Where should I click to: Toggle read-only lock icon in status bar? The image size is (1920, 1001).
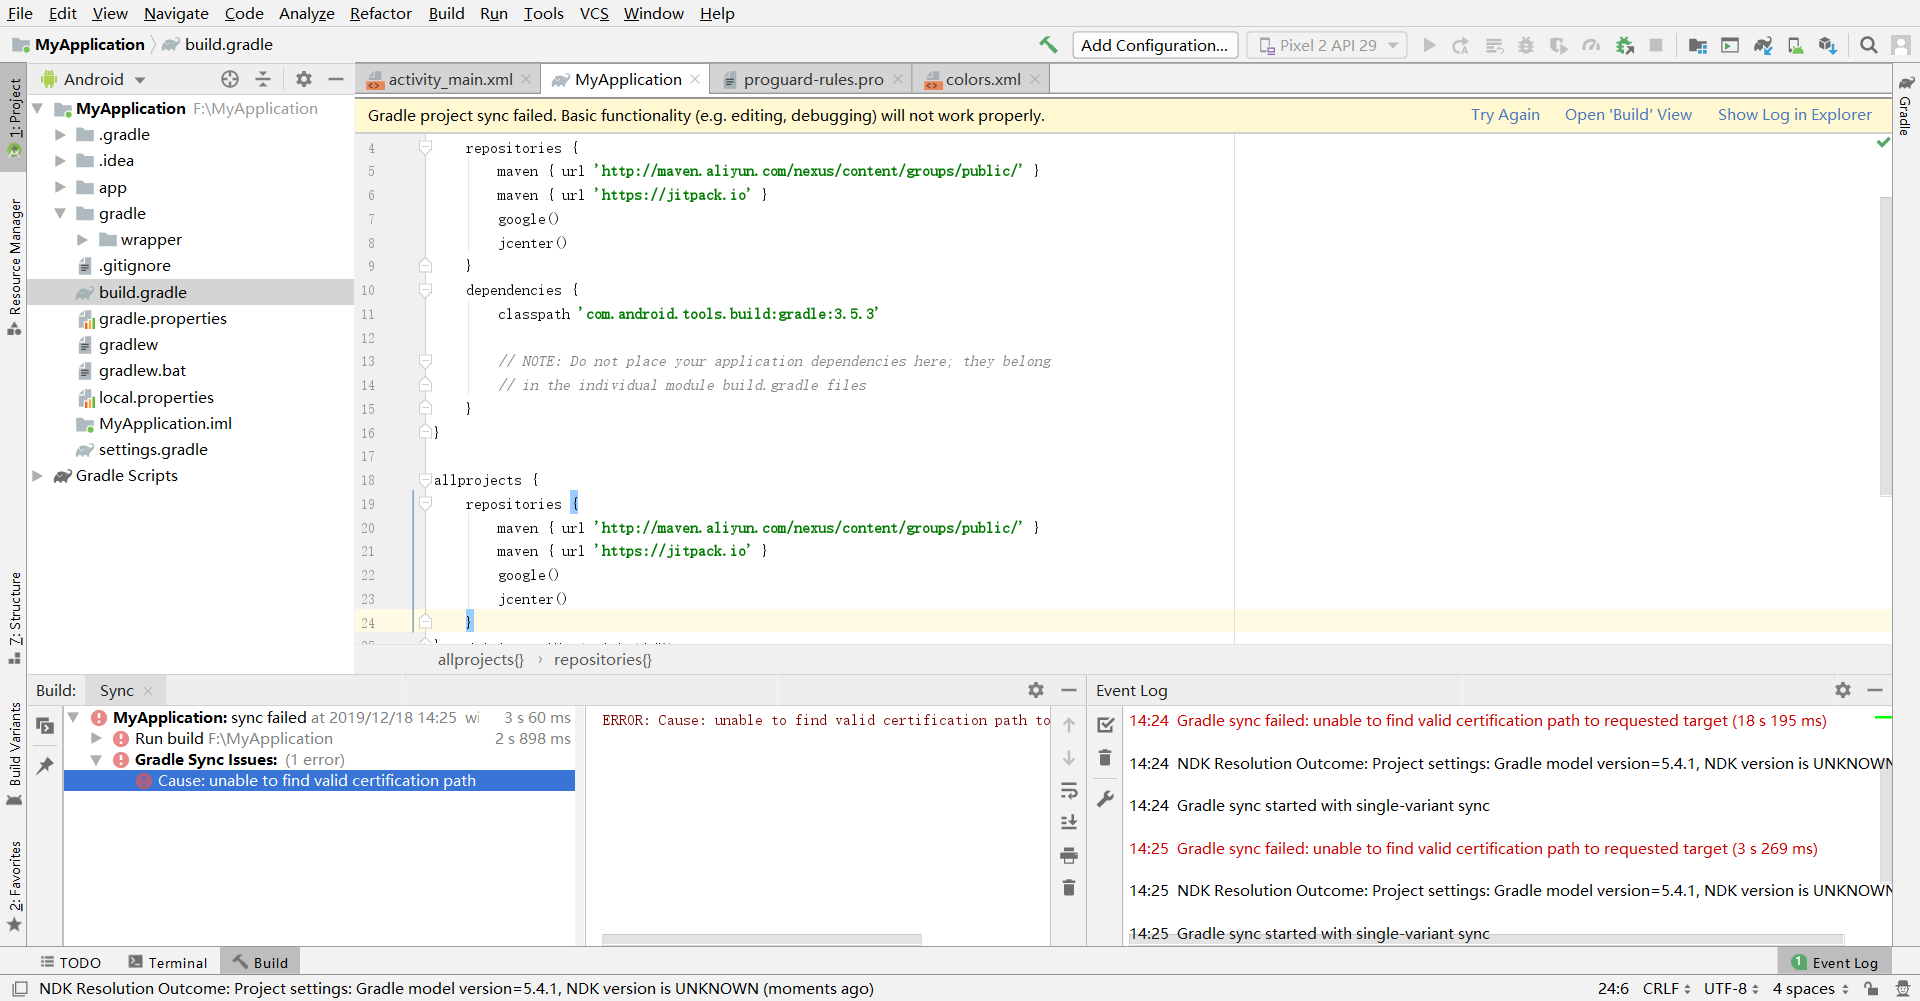point(1870,988)
